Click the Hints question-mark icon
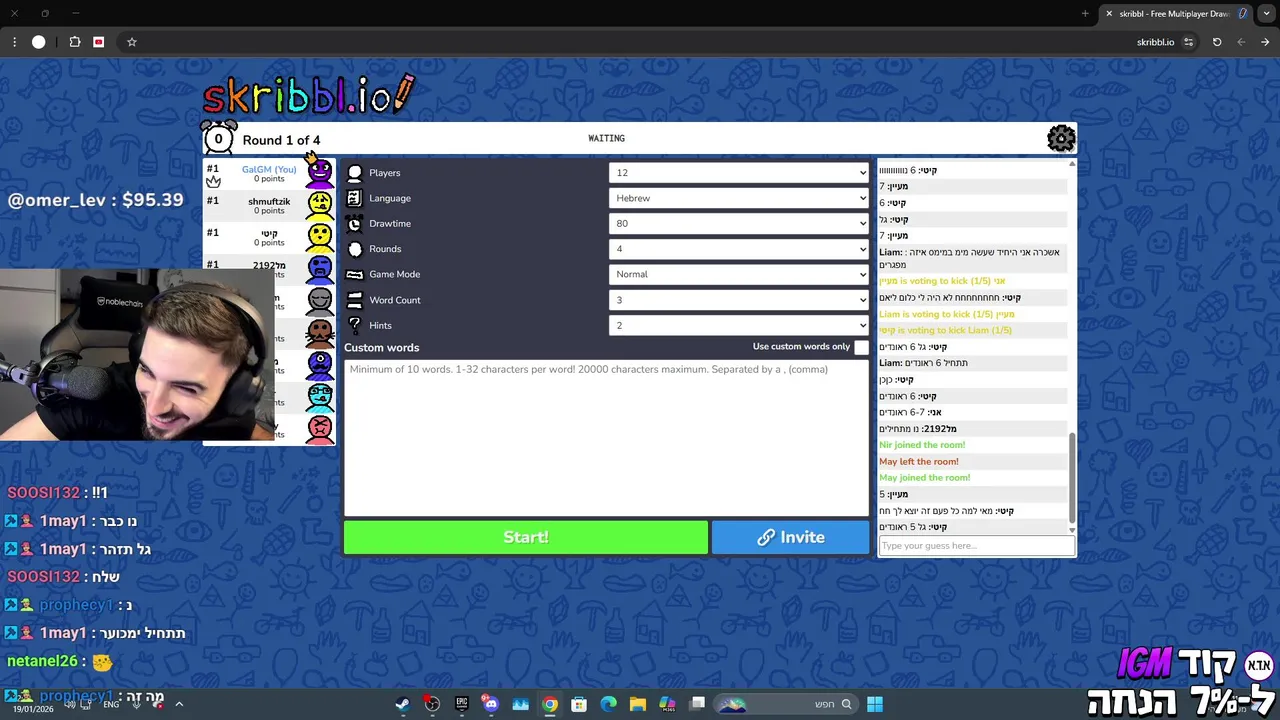The image size is (1280, 720). [354, 325]
